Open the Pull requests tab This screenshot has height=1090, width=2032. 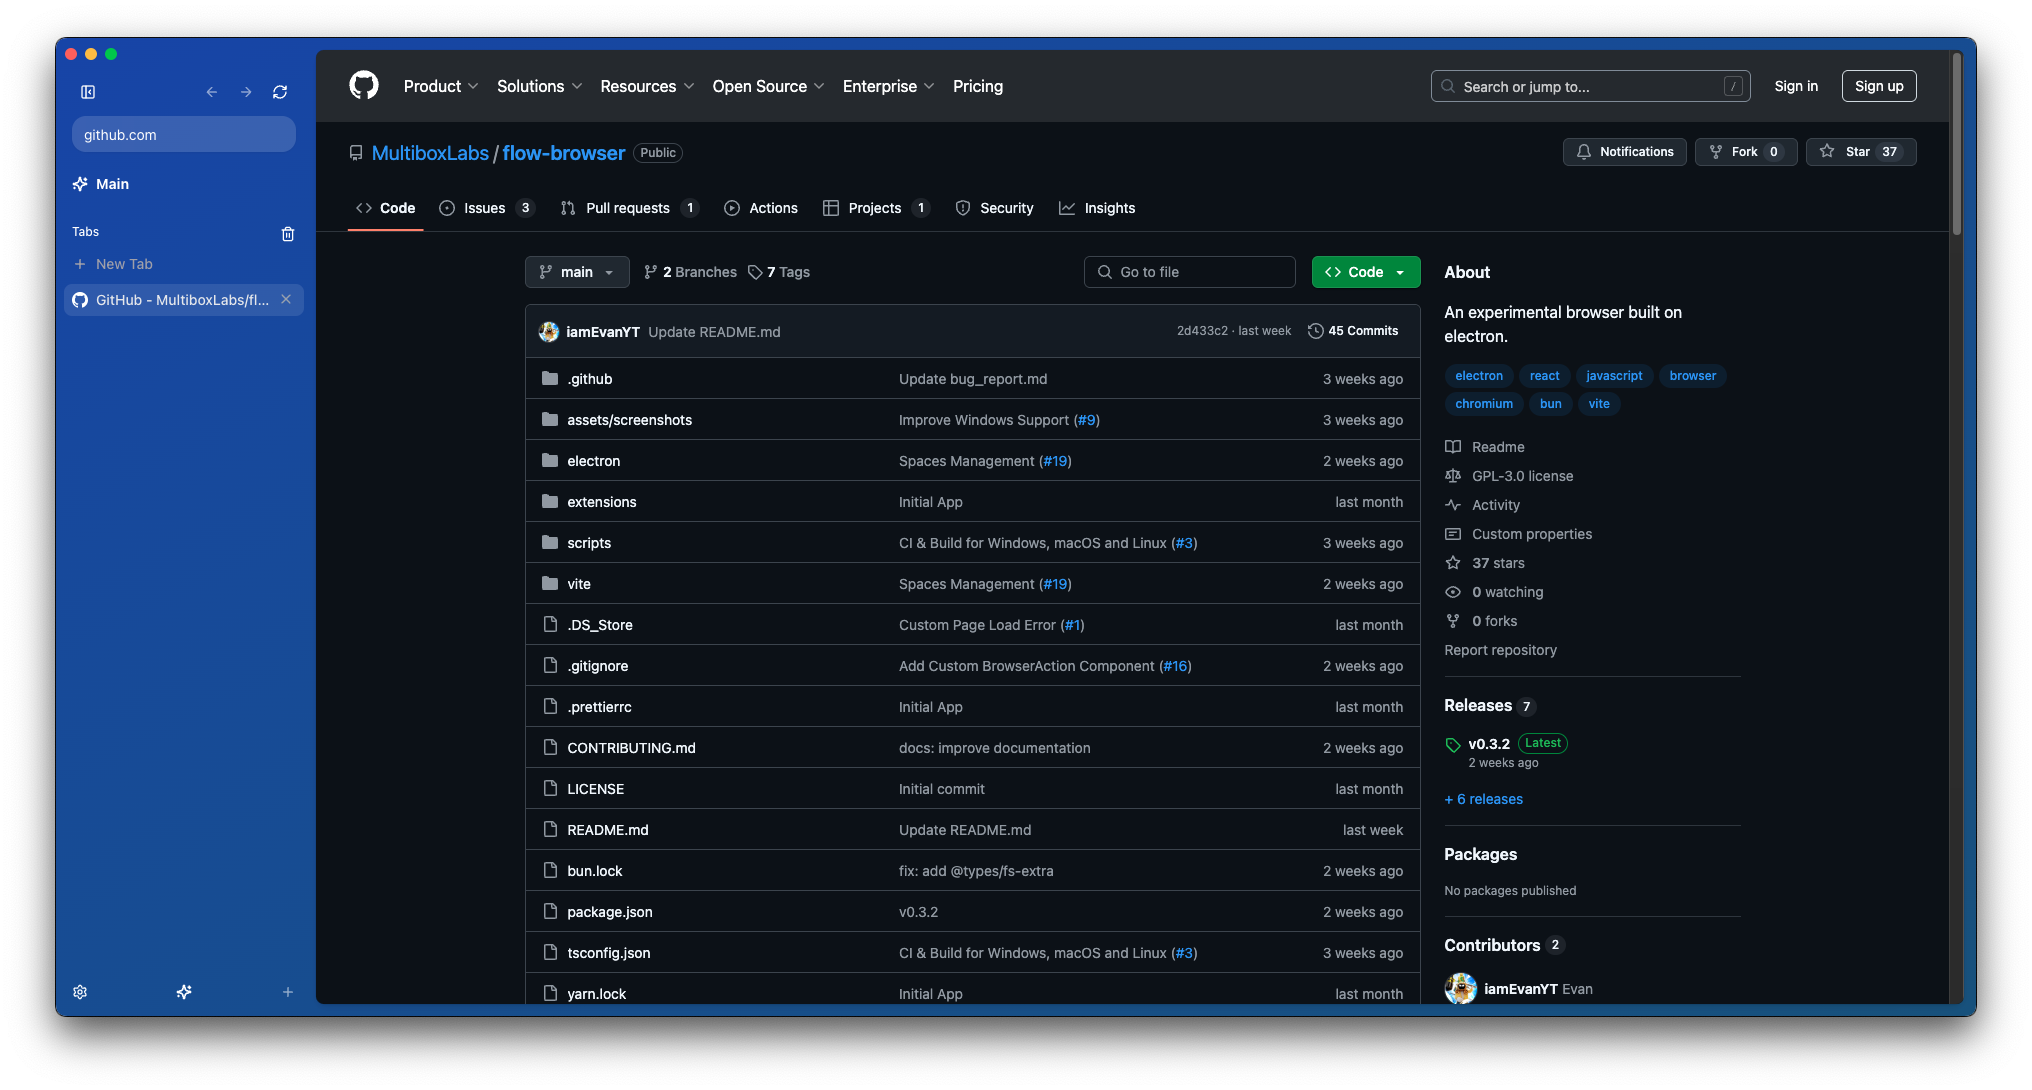tap(627, 208)
